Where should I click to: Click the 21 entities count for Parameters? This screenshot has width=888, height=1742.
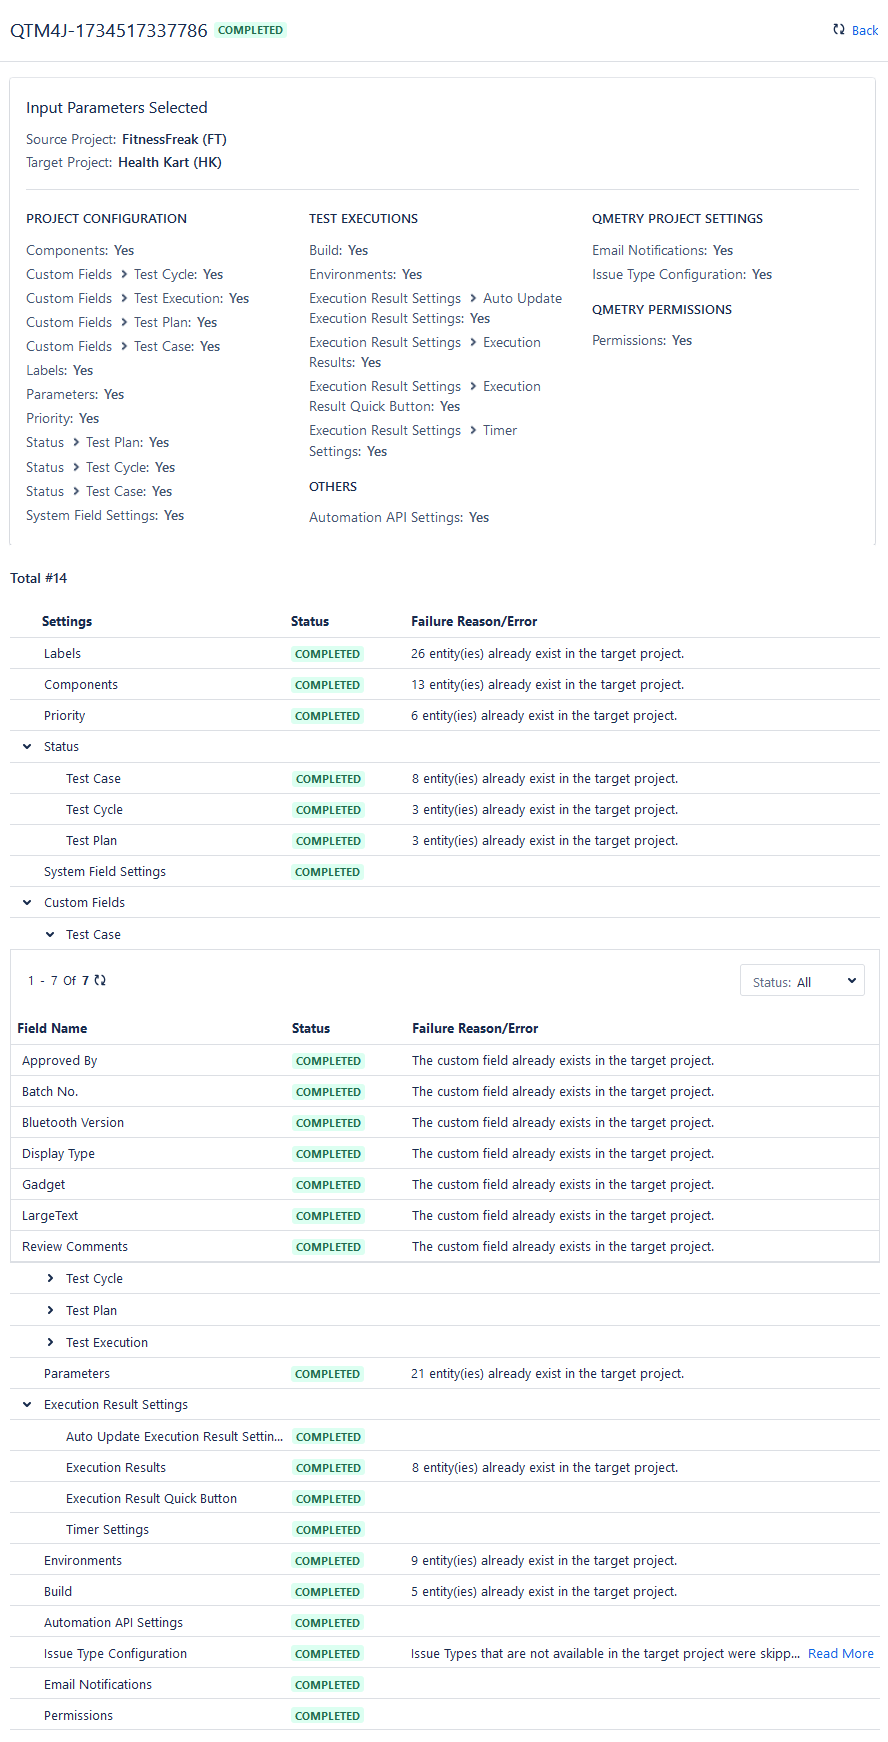[x=418, y=1374]
